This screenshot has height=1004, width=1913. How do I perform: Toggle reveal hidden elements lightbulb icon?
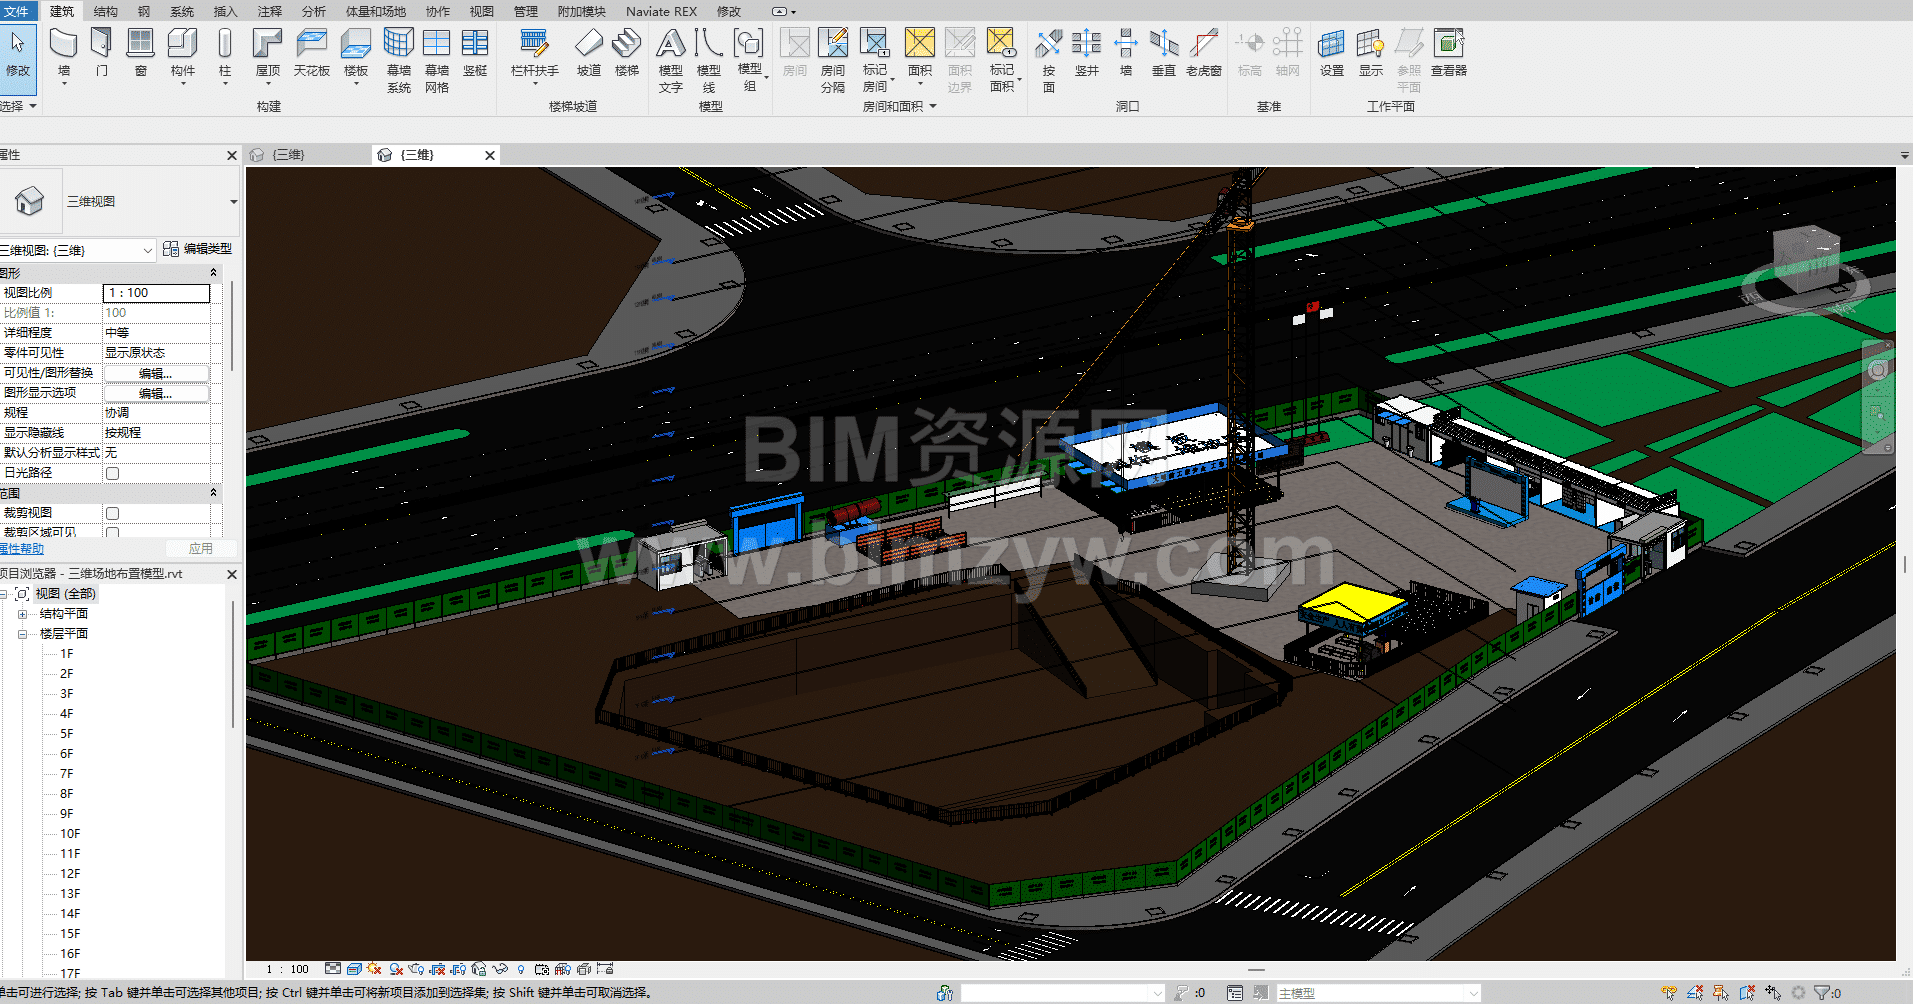[x=521, y=969]
